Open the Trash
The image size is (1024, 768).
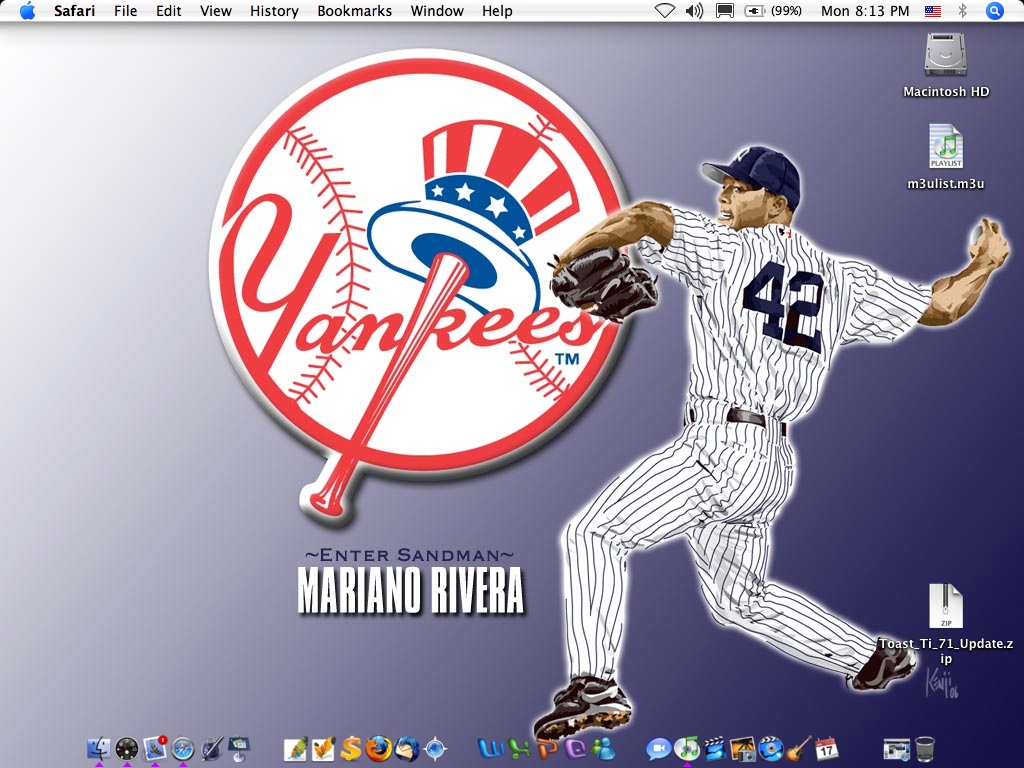pos(925,748)
